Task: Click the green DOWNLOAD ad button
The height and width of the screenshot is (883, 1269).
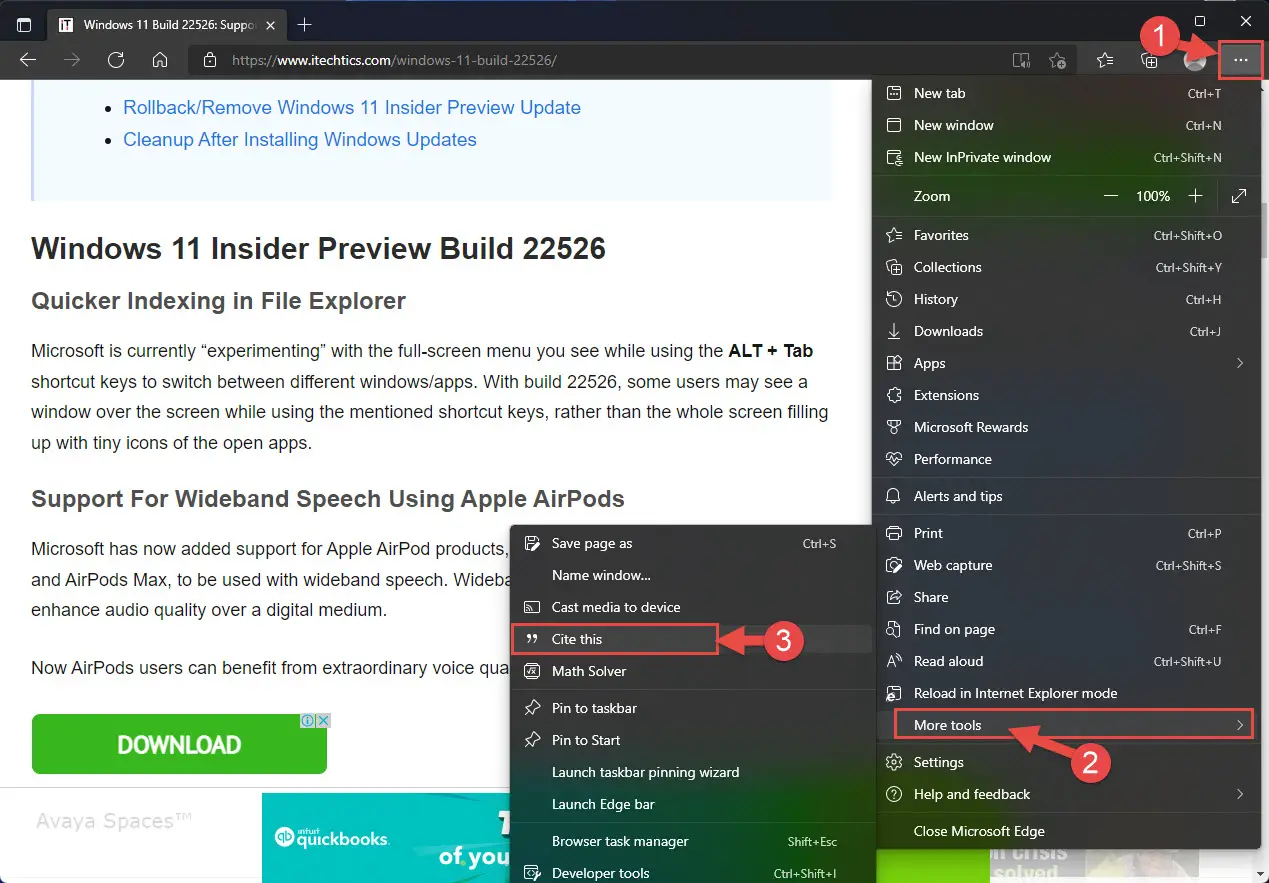Action: point(179,744)
